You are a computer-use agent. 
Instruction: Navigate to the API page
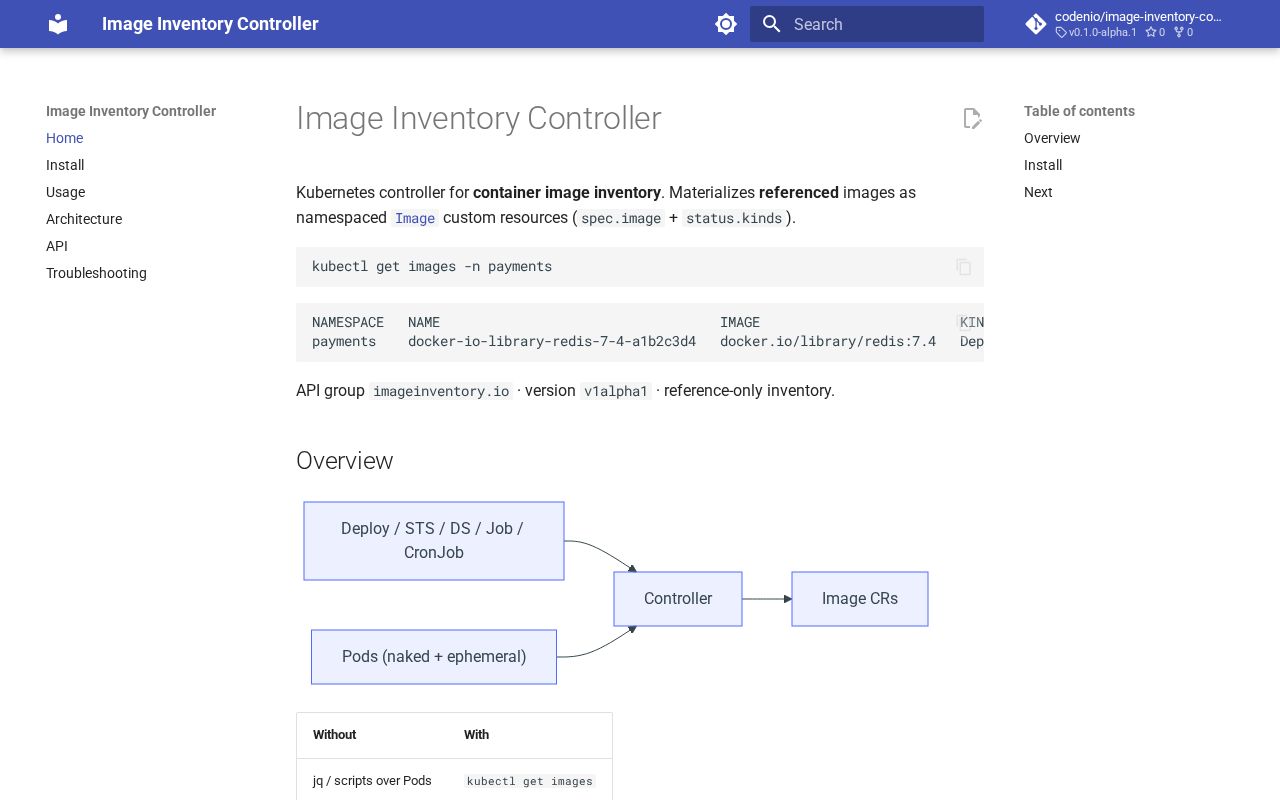pos(57,246)
